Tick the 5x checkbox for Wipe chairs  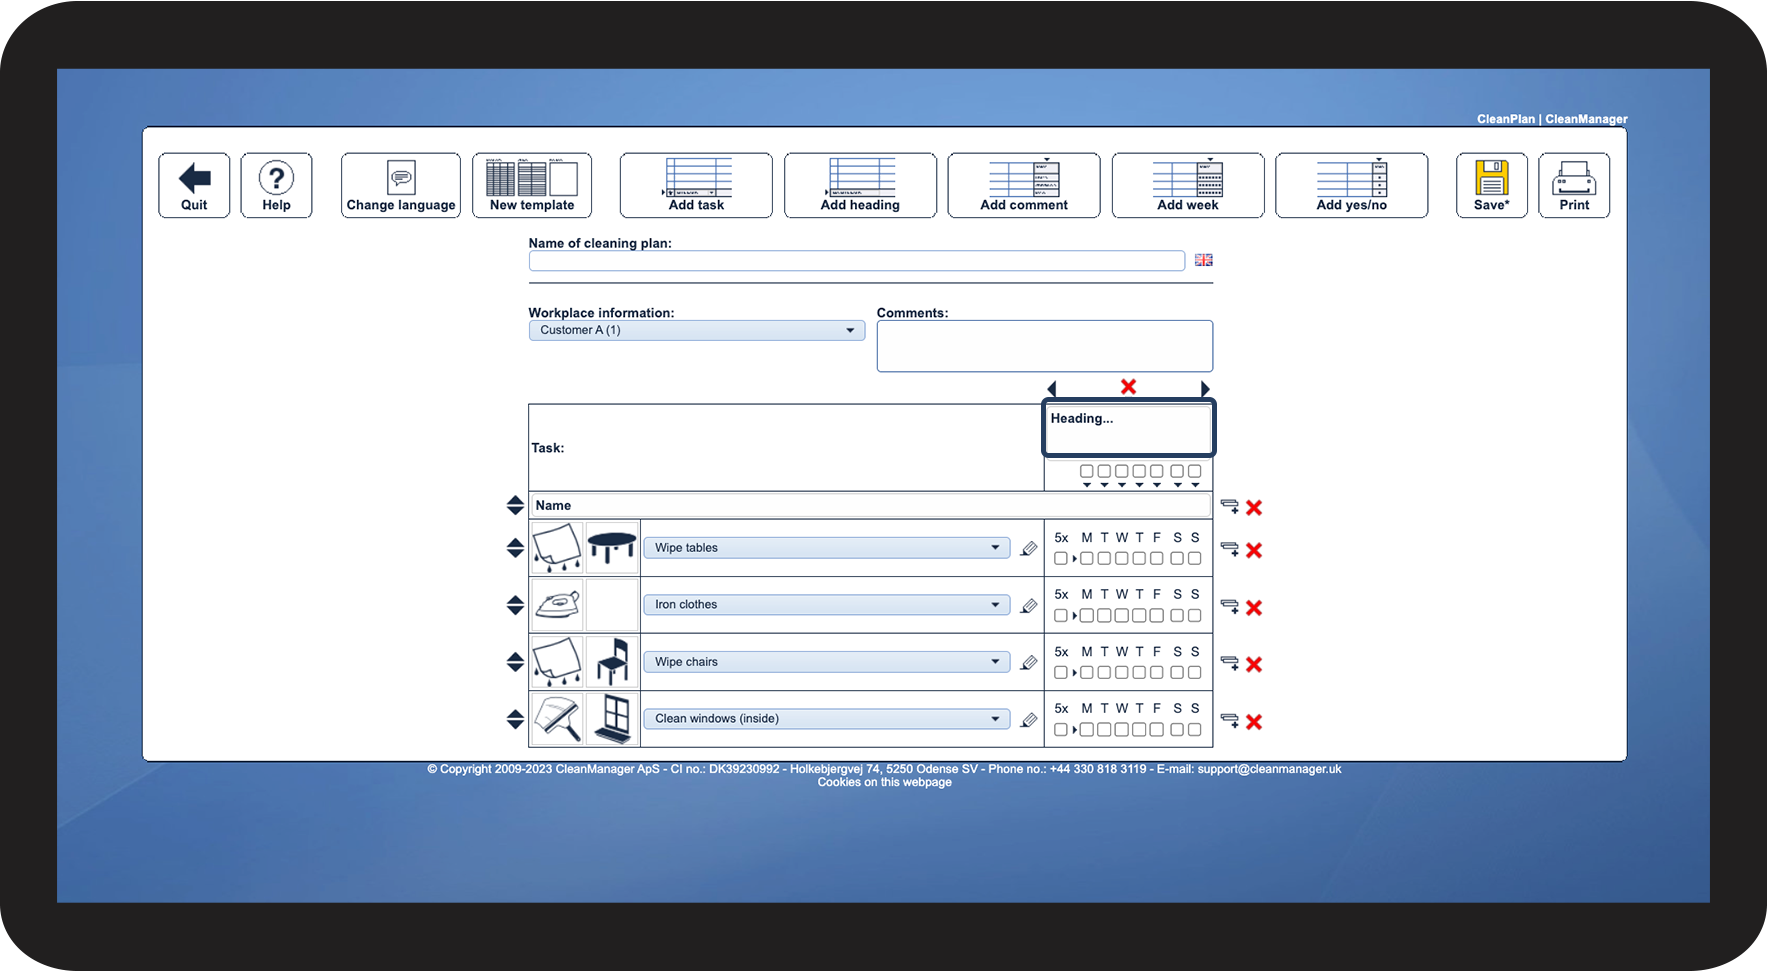pos(1061,673)
